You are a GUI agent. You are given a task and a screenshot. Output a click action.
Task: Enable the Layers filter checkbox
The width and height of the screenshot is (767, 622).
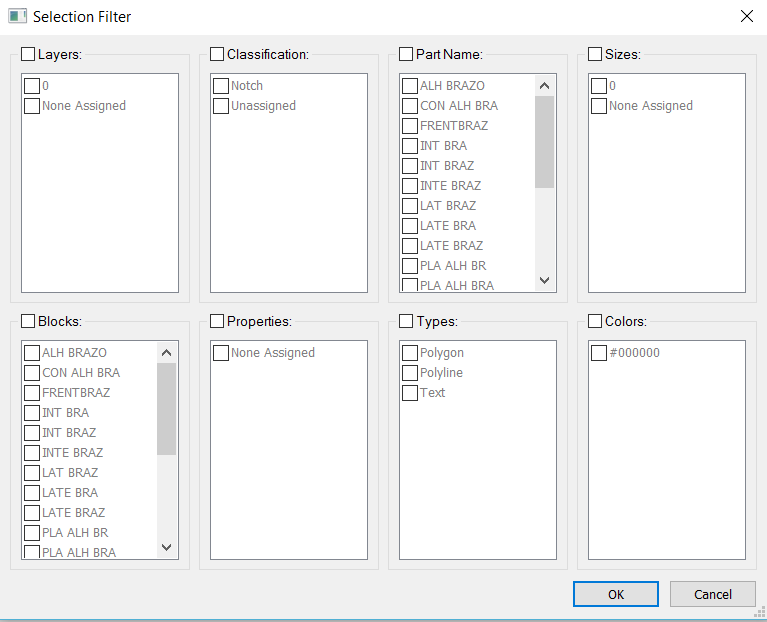pos(28,54)
